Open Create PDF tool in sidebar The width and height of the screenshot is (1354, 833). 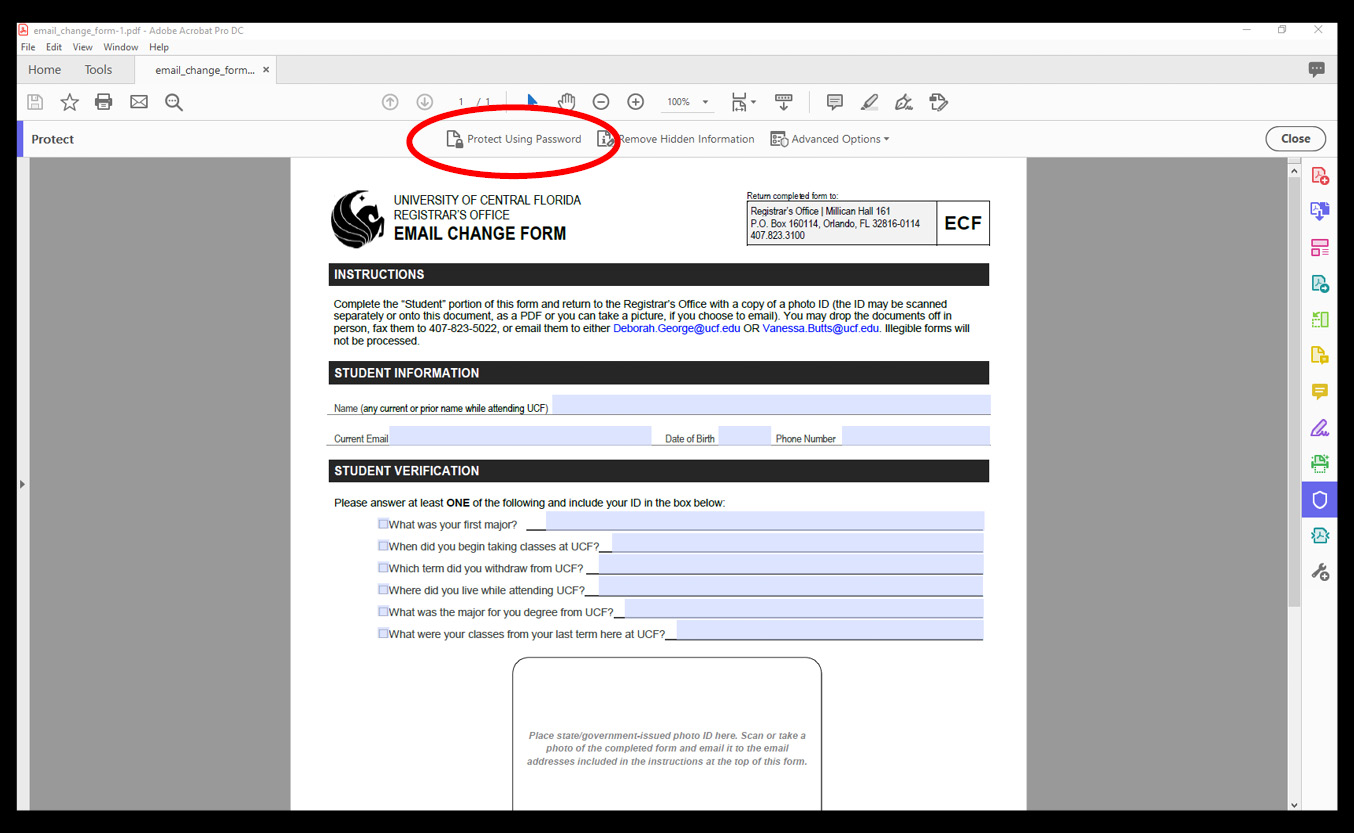click(1320, 176)
